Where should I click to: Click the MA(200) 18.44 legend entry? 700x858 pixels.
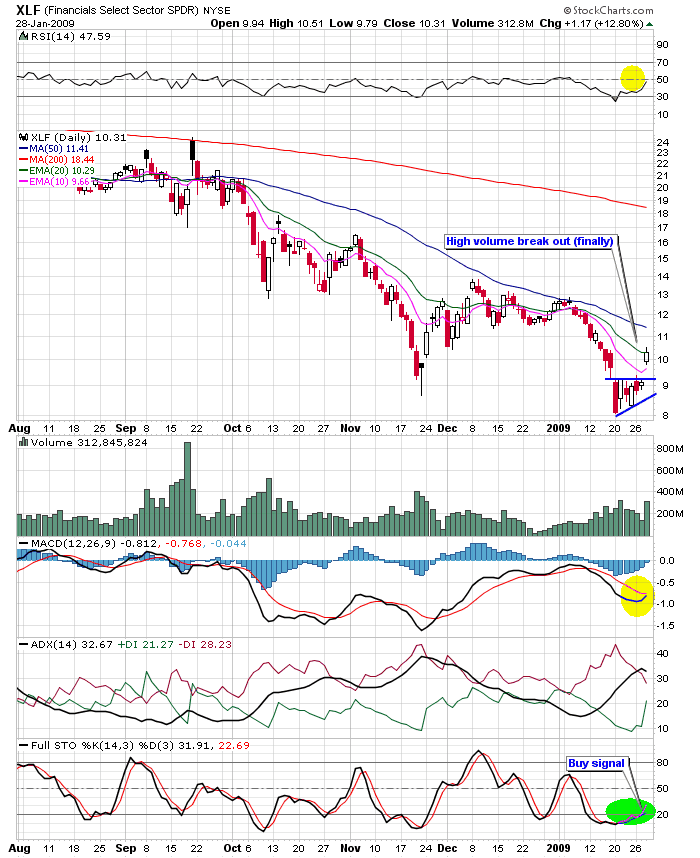coord(56,160)
